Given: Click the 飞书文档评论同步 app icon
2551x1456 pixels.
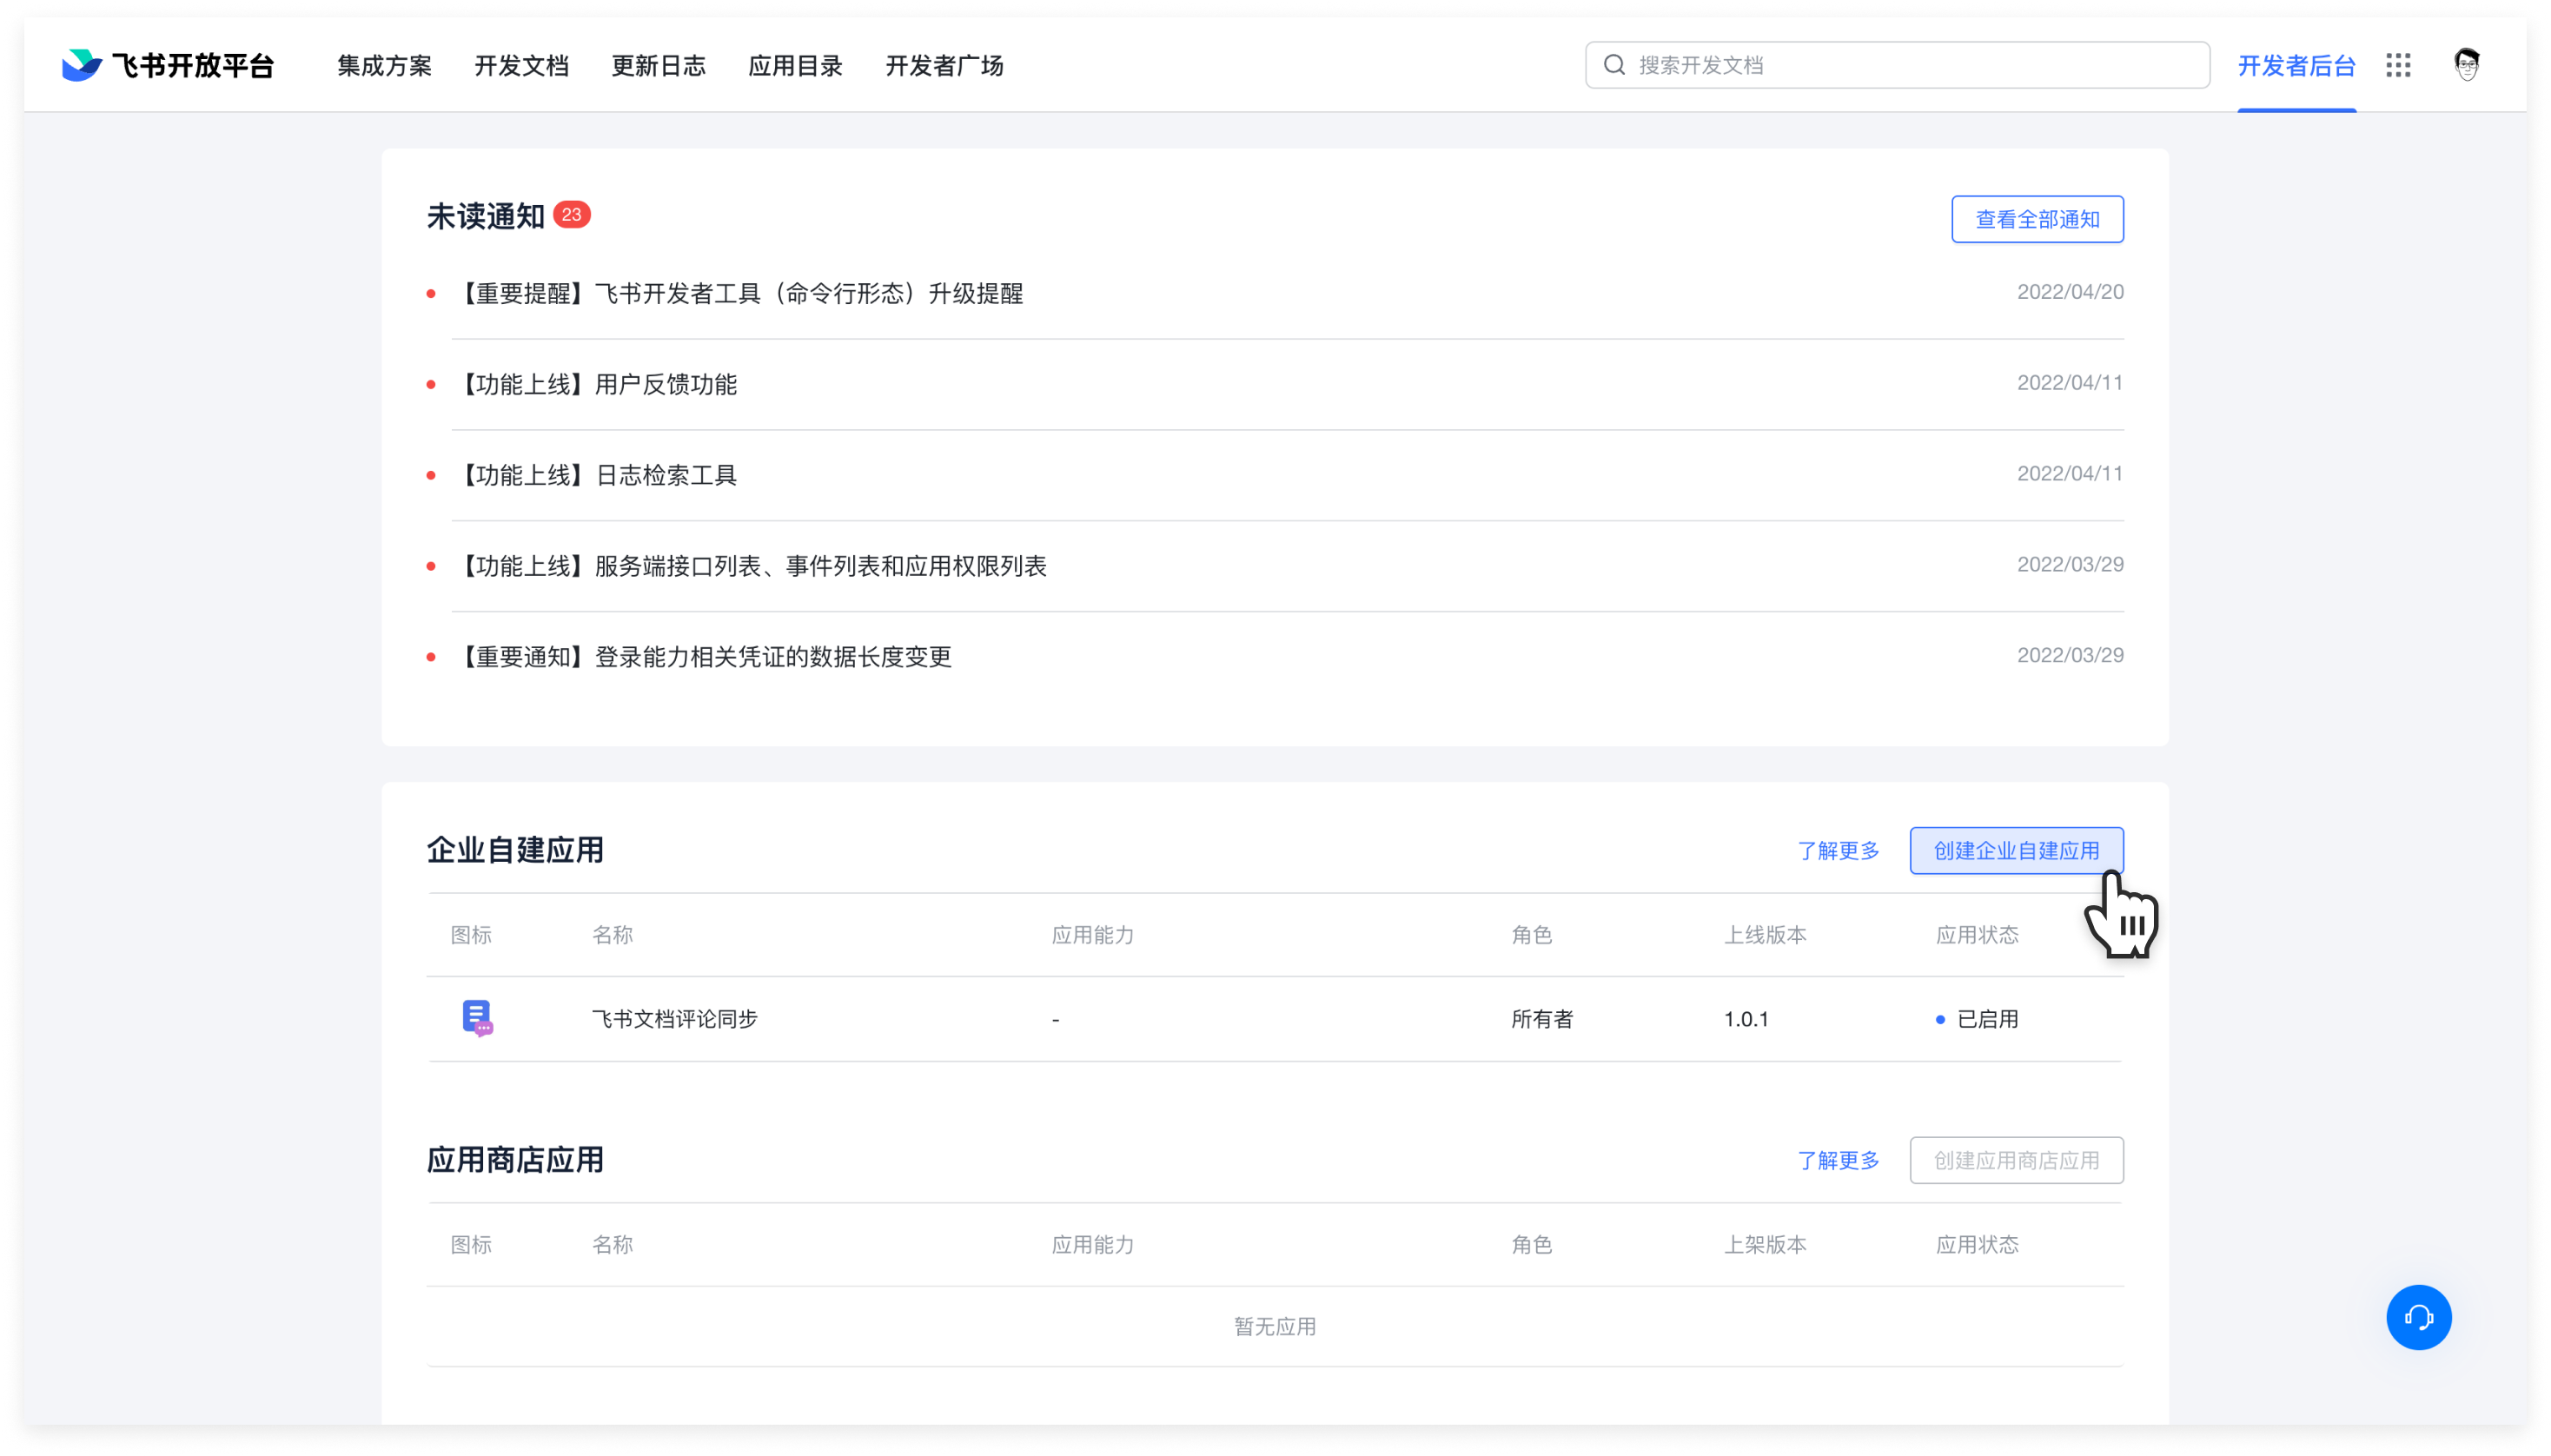Looking at the screenshot, I should [477, 1018].
